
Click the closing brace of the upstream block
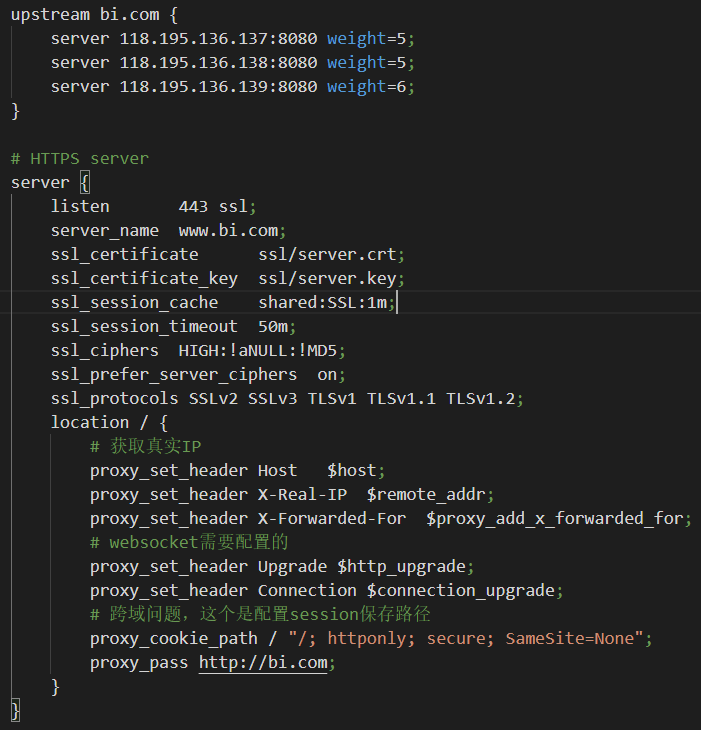pos(15,111)
